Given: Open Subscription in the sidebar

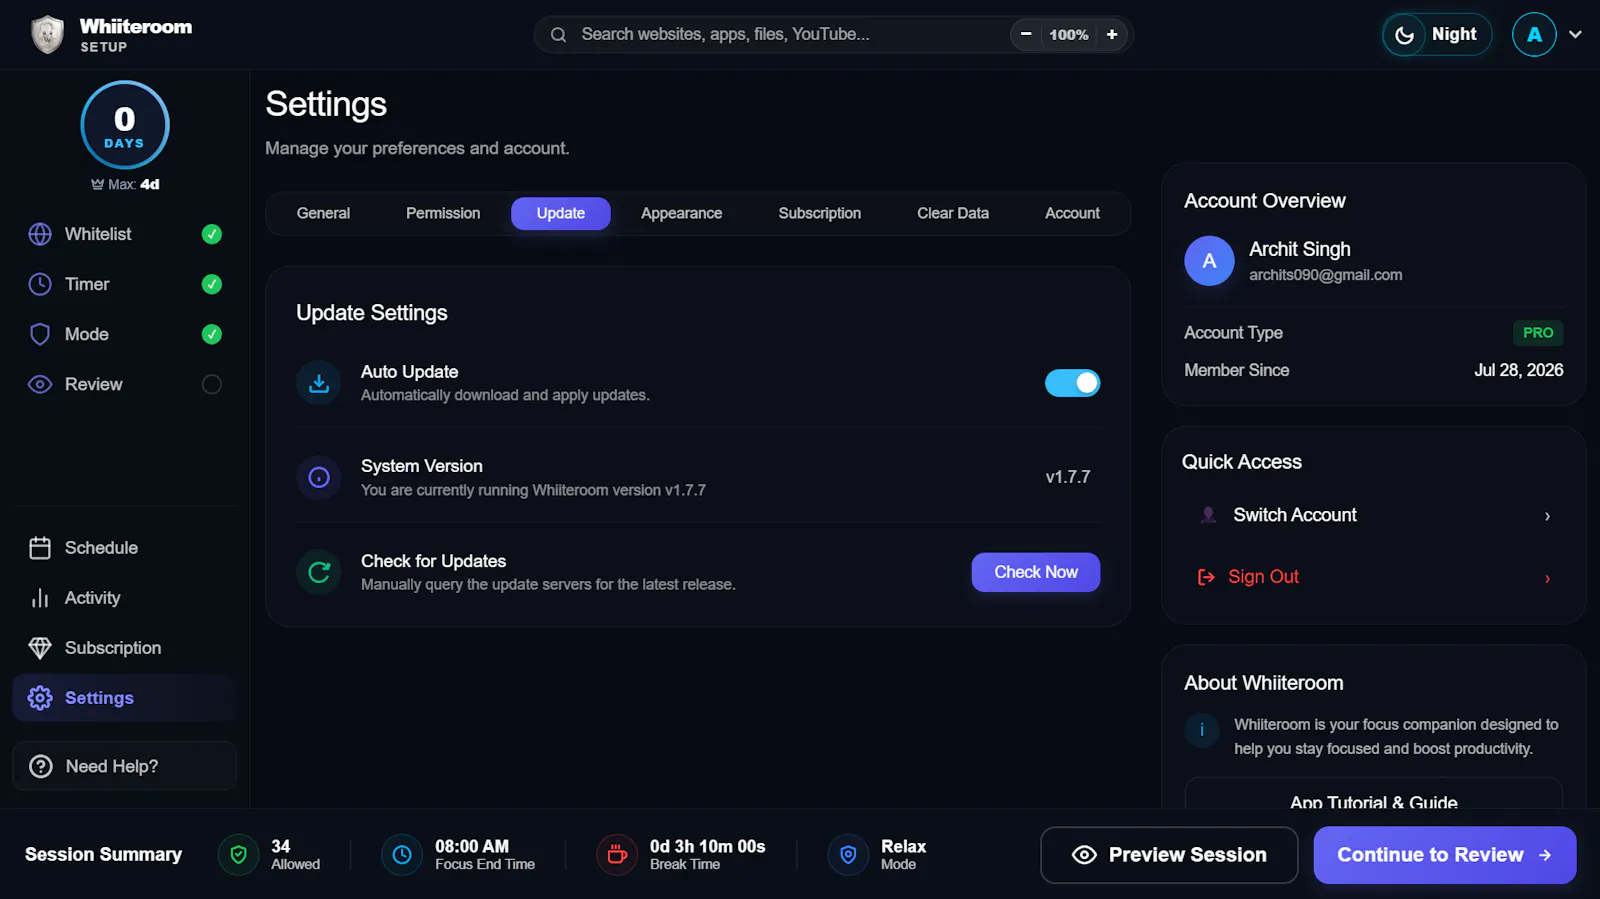Looking at the screenshot, I should [124, 648].
